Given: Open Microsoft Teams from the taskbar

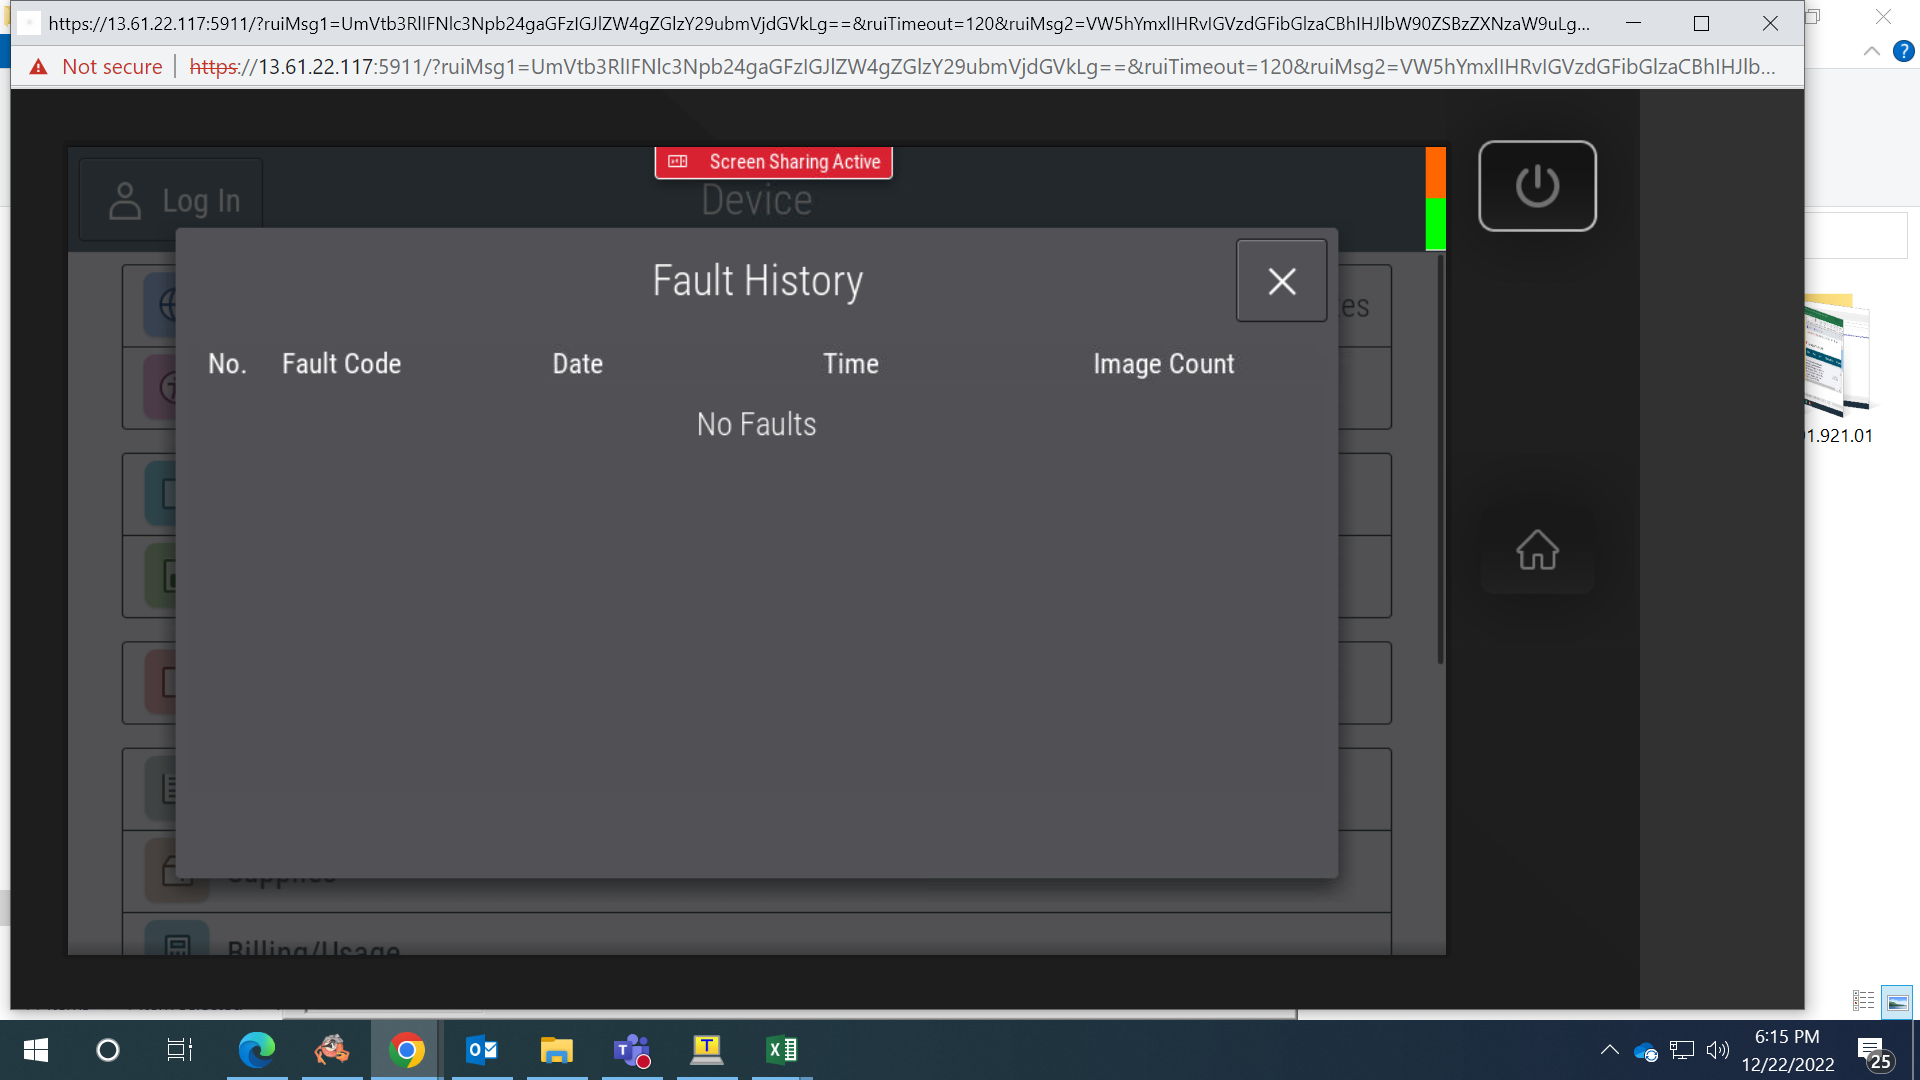Looking at the screenshot, I should pyautogui.click(x=632, y=1050).
